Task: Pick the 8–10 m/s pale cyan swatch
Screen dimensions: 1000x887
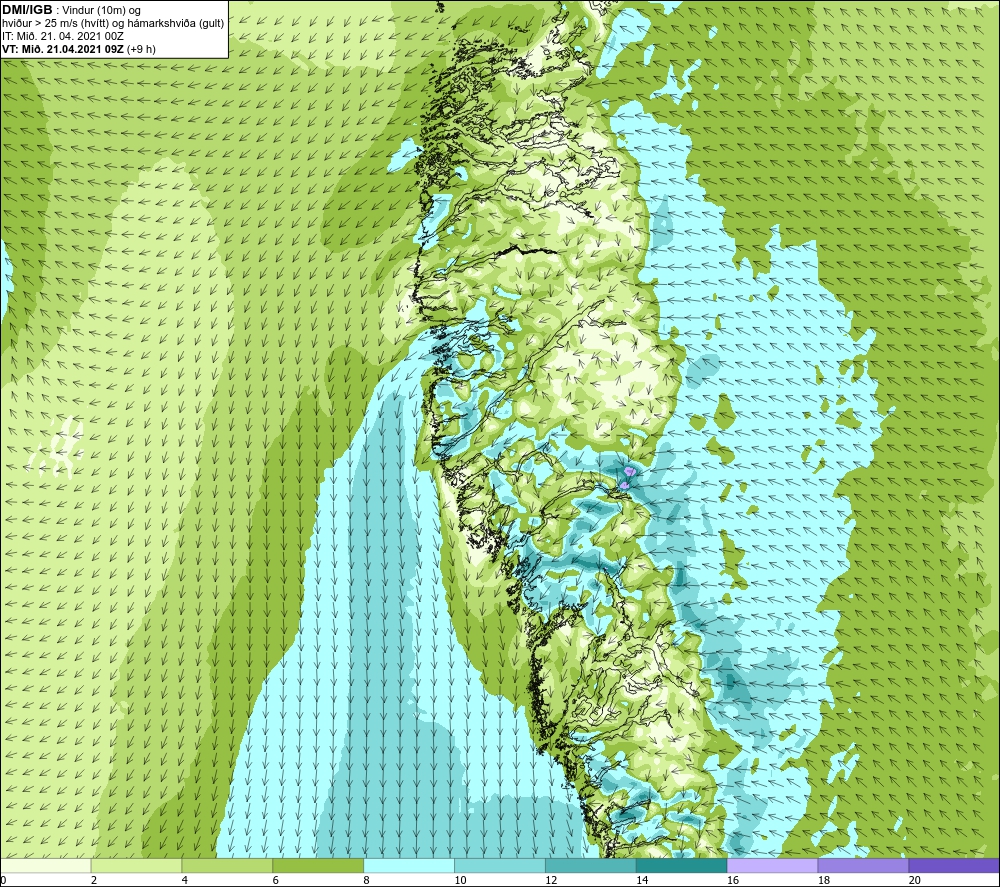Action: coord(409,866)
